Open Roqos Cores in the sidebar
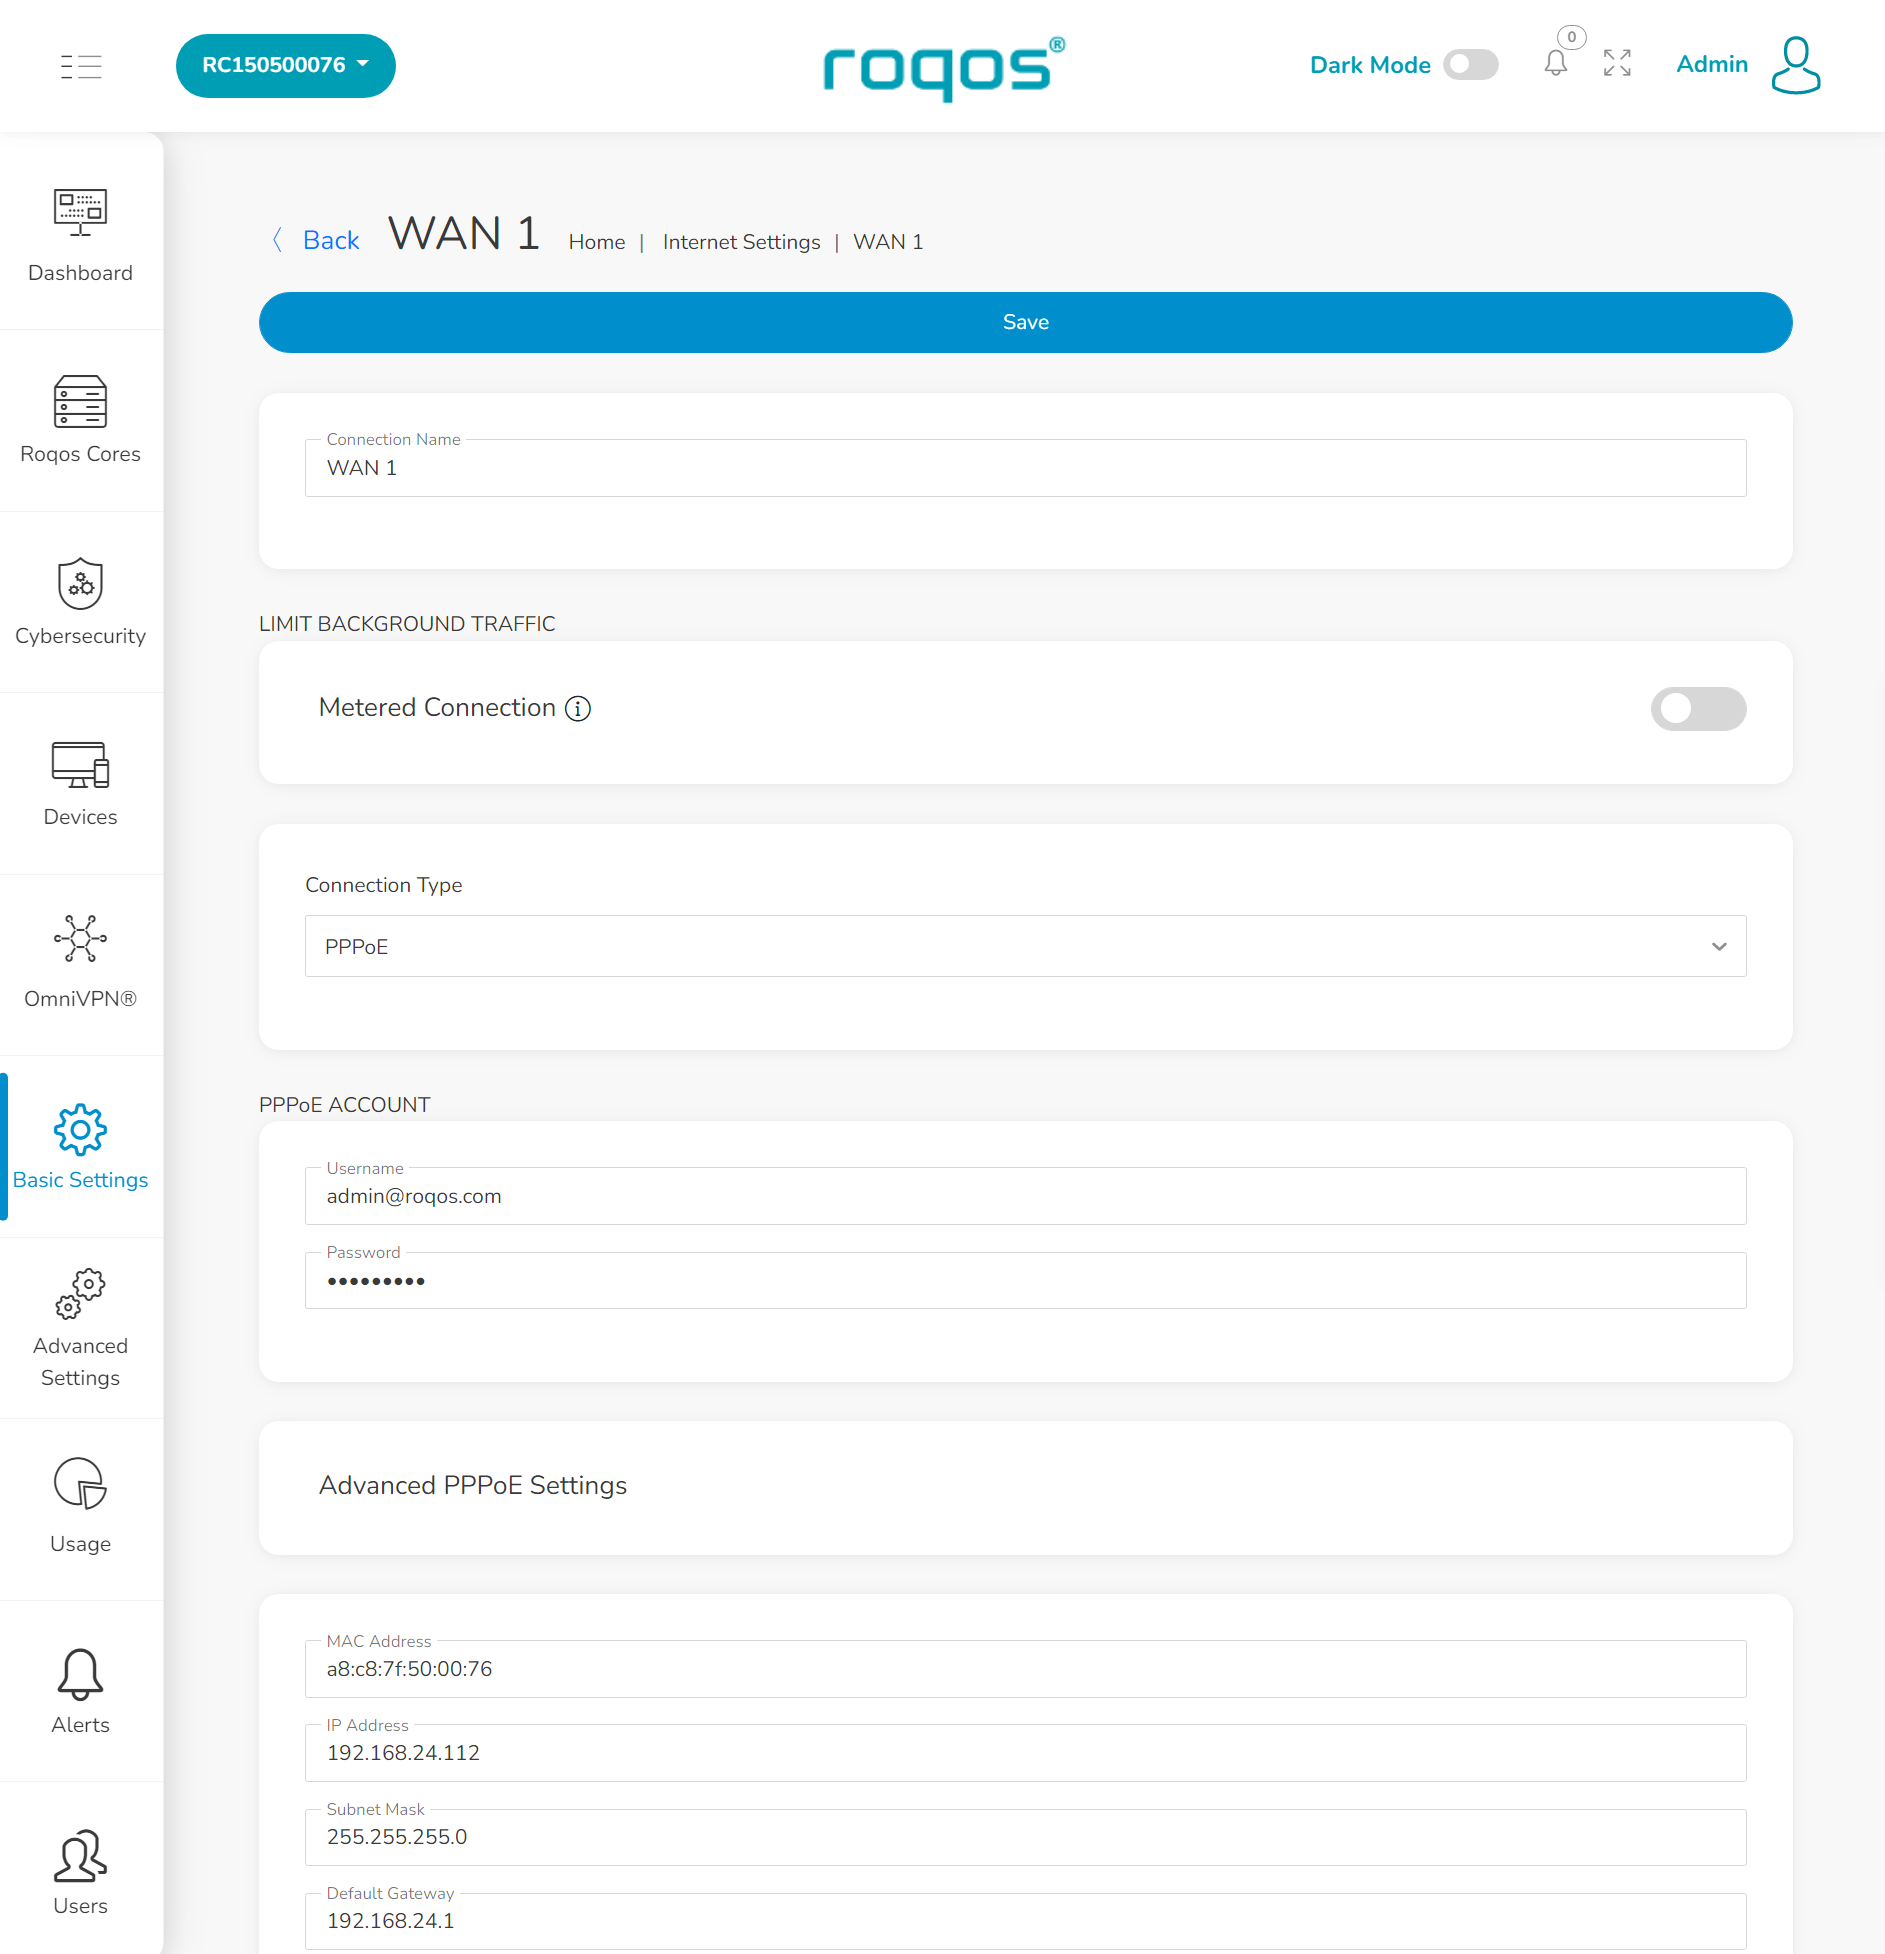The height and width of the screenshot is (1954, 1885). click(80, 419)
